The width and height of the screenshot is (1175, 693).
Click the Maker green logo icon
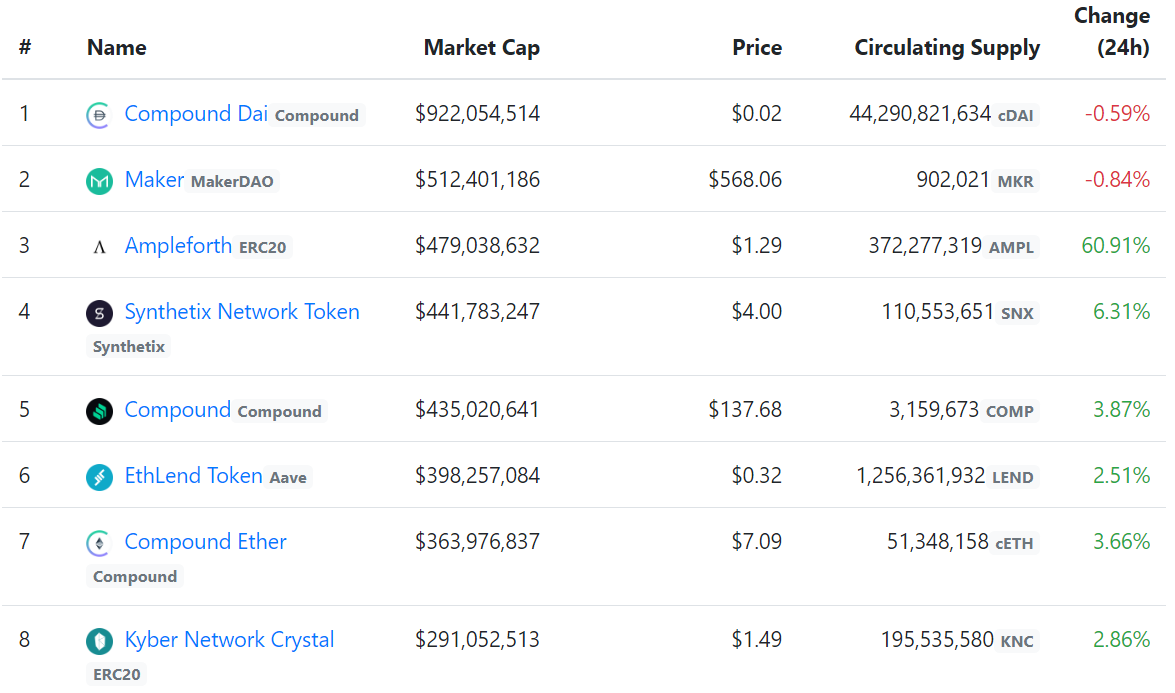99,181
